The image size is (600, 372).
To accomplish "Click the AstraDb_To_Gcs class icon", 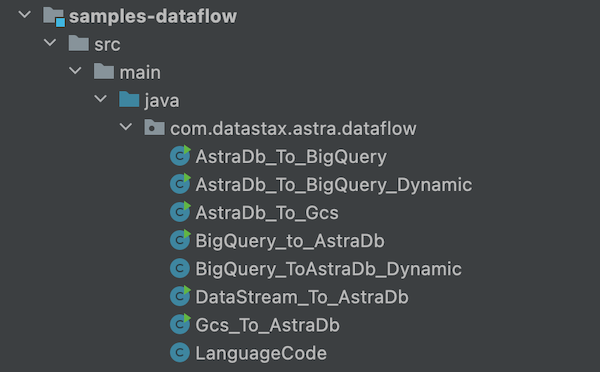I will pyautogui.click(x=180, y=212).
